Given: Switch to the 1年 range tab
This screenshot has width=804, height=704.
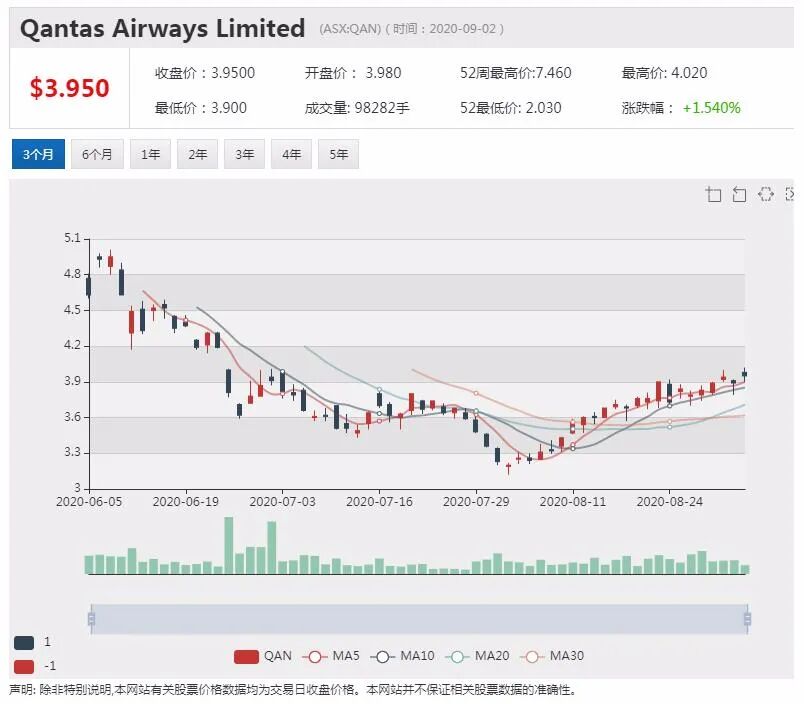Looking at the screenshot, I should 151,154.
